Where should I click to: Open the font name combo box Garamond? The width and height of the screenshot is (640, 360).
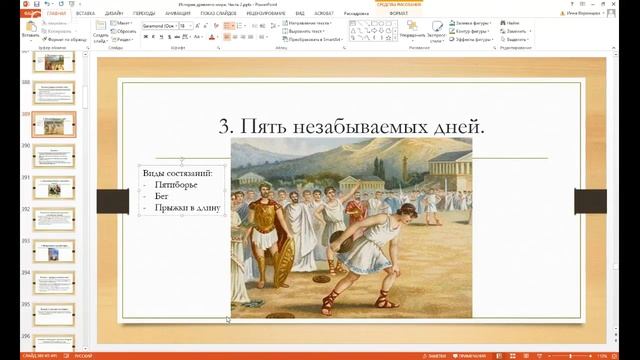[x=160, y=26]
